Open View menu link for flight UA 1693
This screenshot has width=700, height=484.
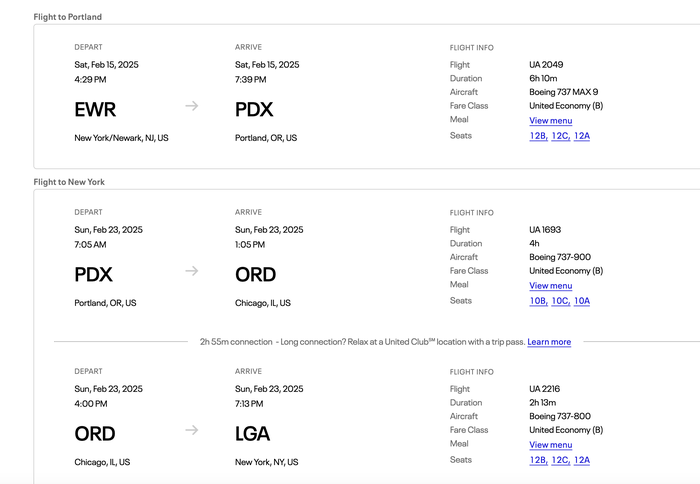tap(550, 286)
